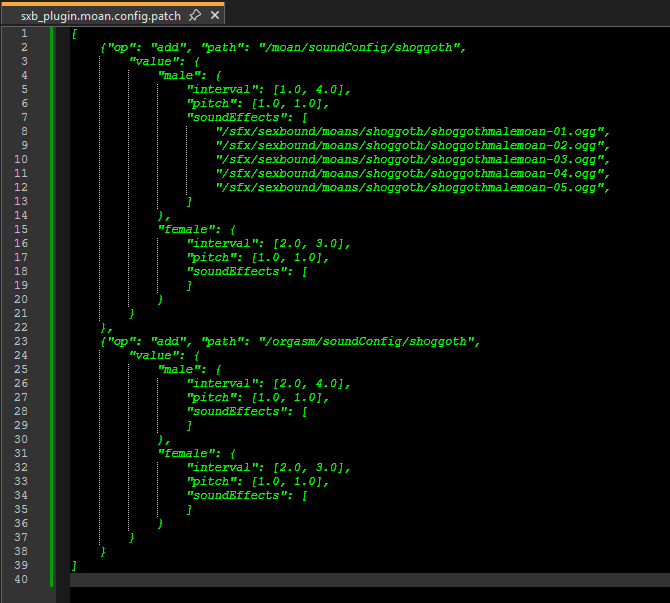Click the shoggothmalemoan-02.ogg path
This screenshot has height=603, width=670.
click(409, 146)
